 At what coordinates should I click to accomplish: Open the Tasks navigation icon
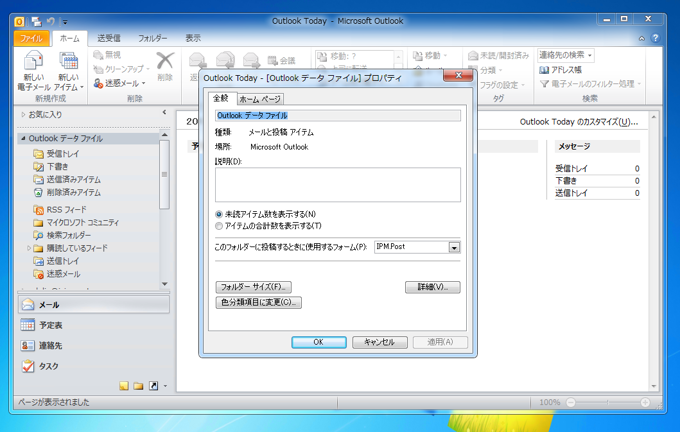point(28,366)
